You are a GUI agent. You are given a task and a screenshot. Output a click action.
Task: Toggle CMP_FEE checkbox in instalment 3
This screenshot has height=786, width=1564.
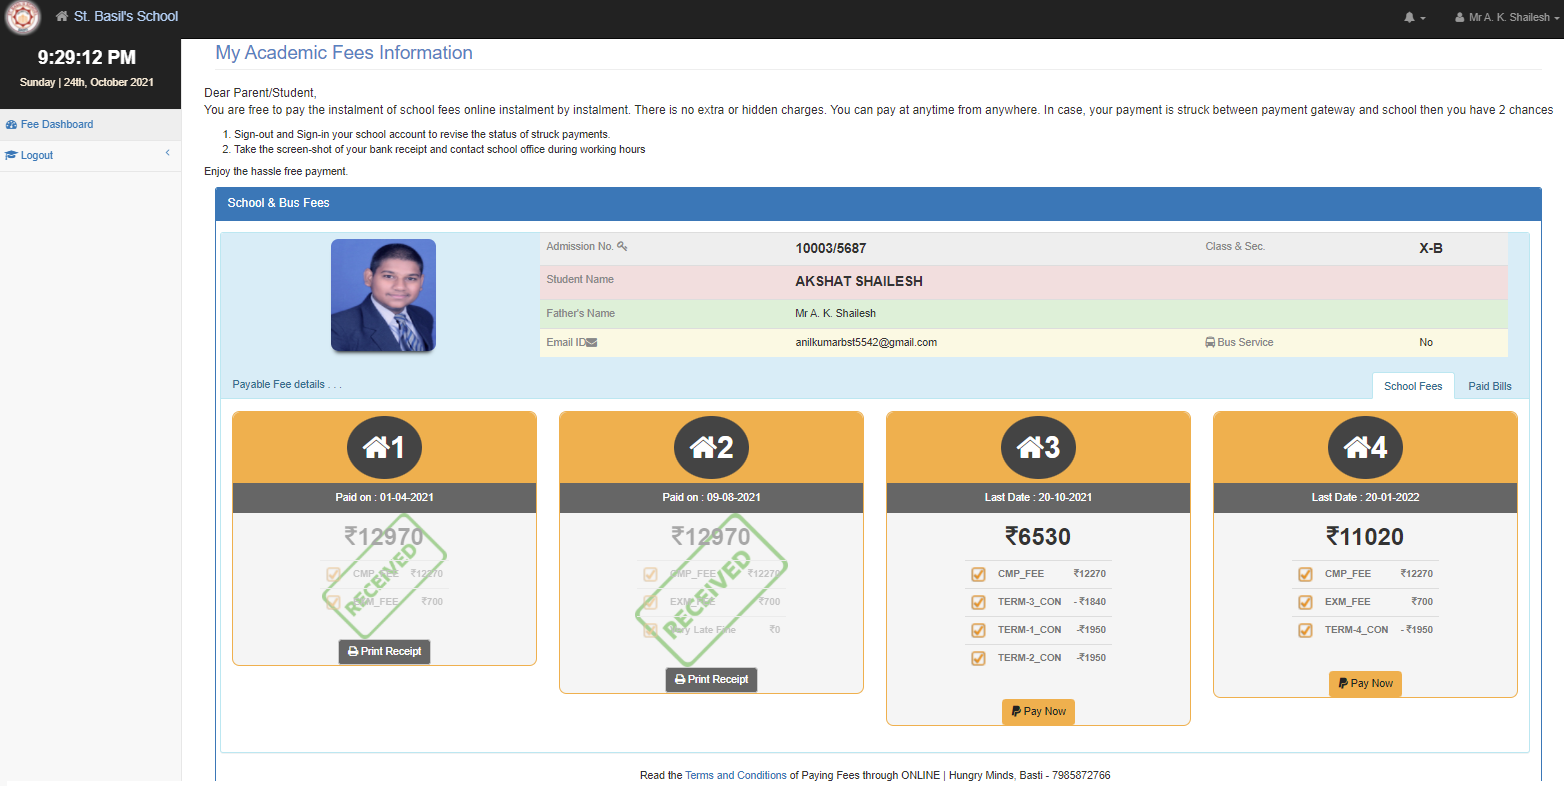coord(978,574)
